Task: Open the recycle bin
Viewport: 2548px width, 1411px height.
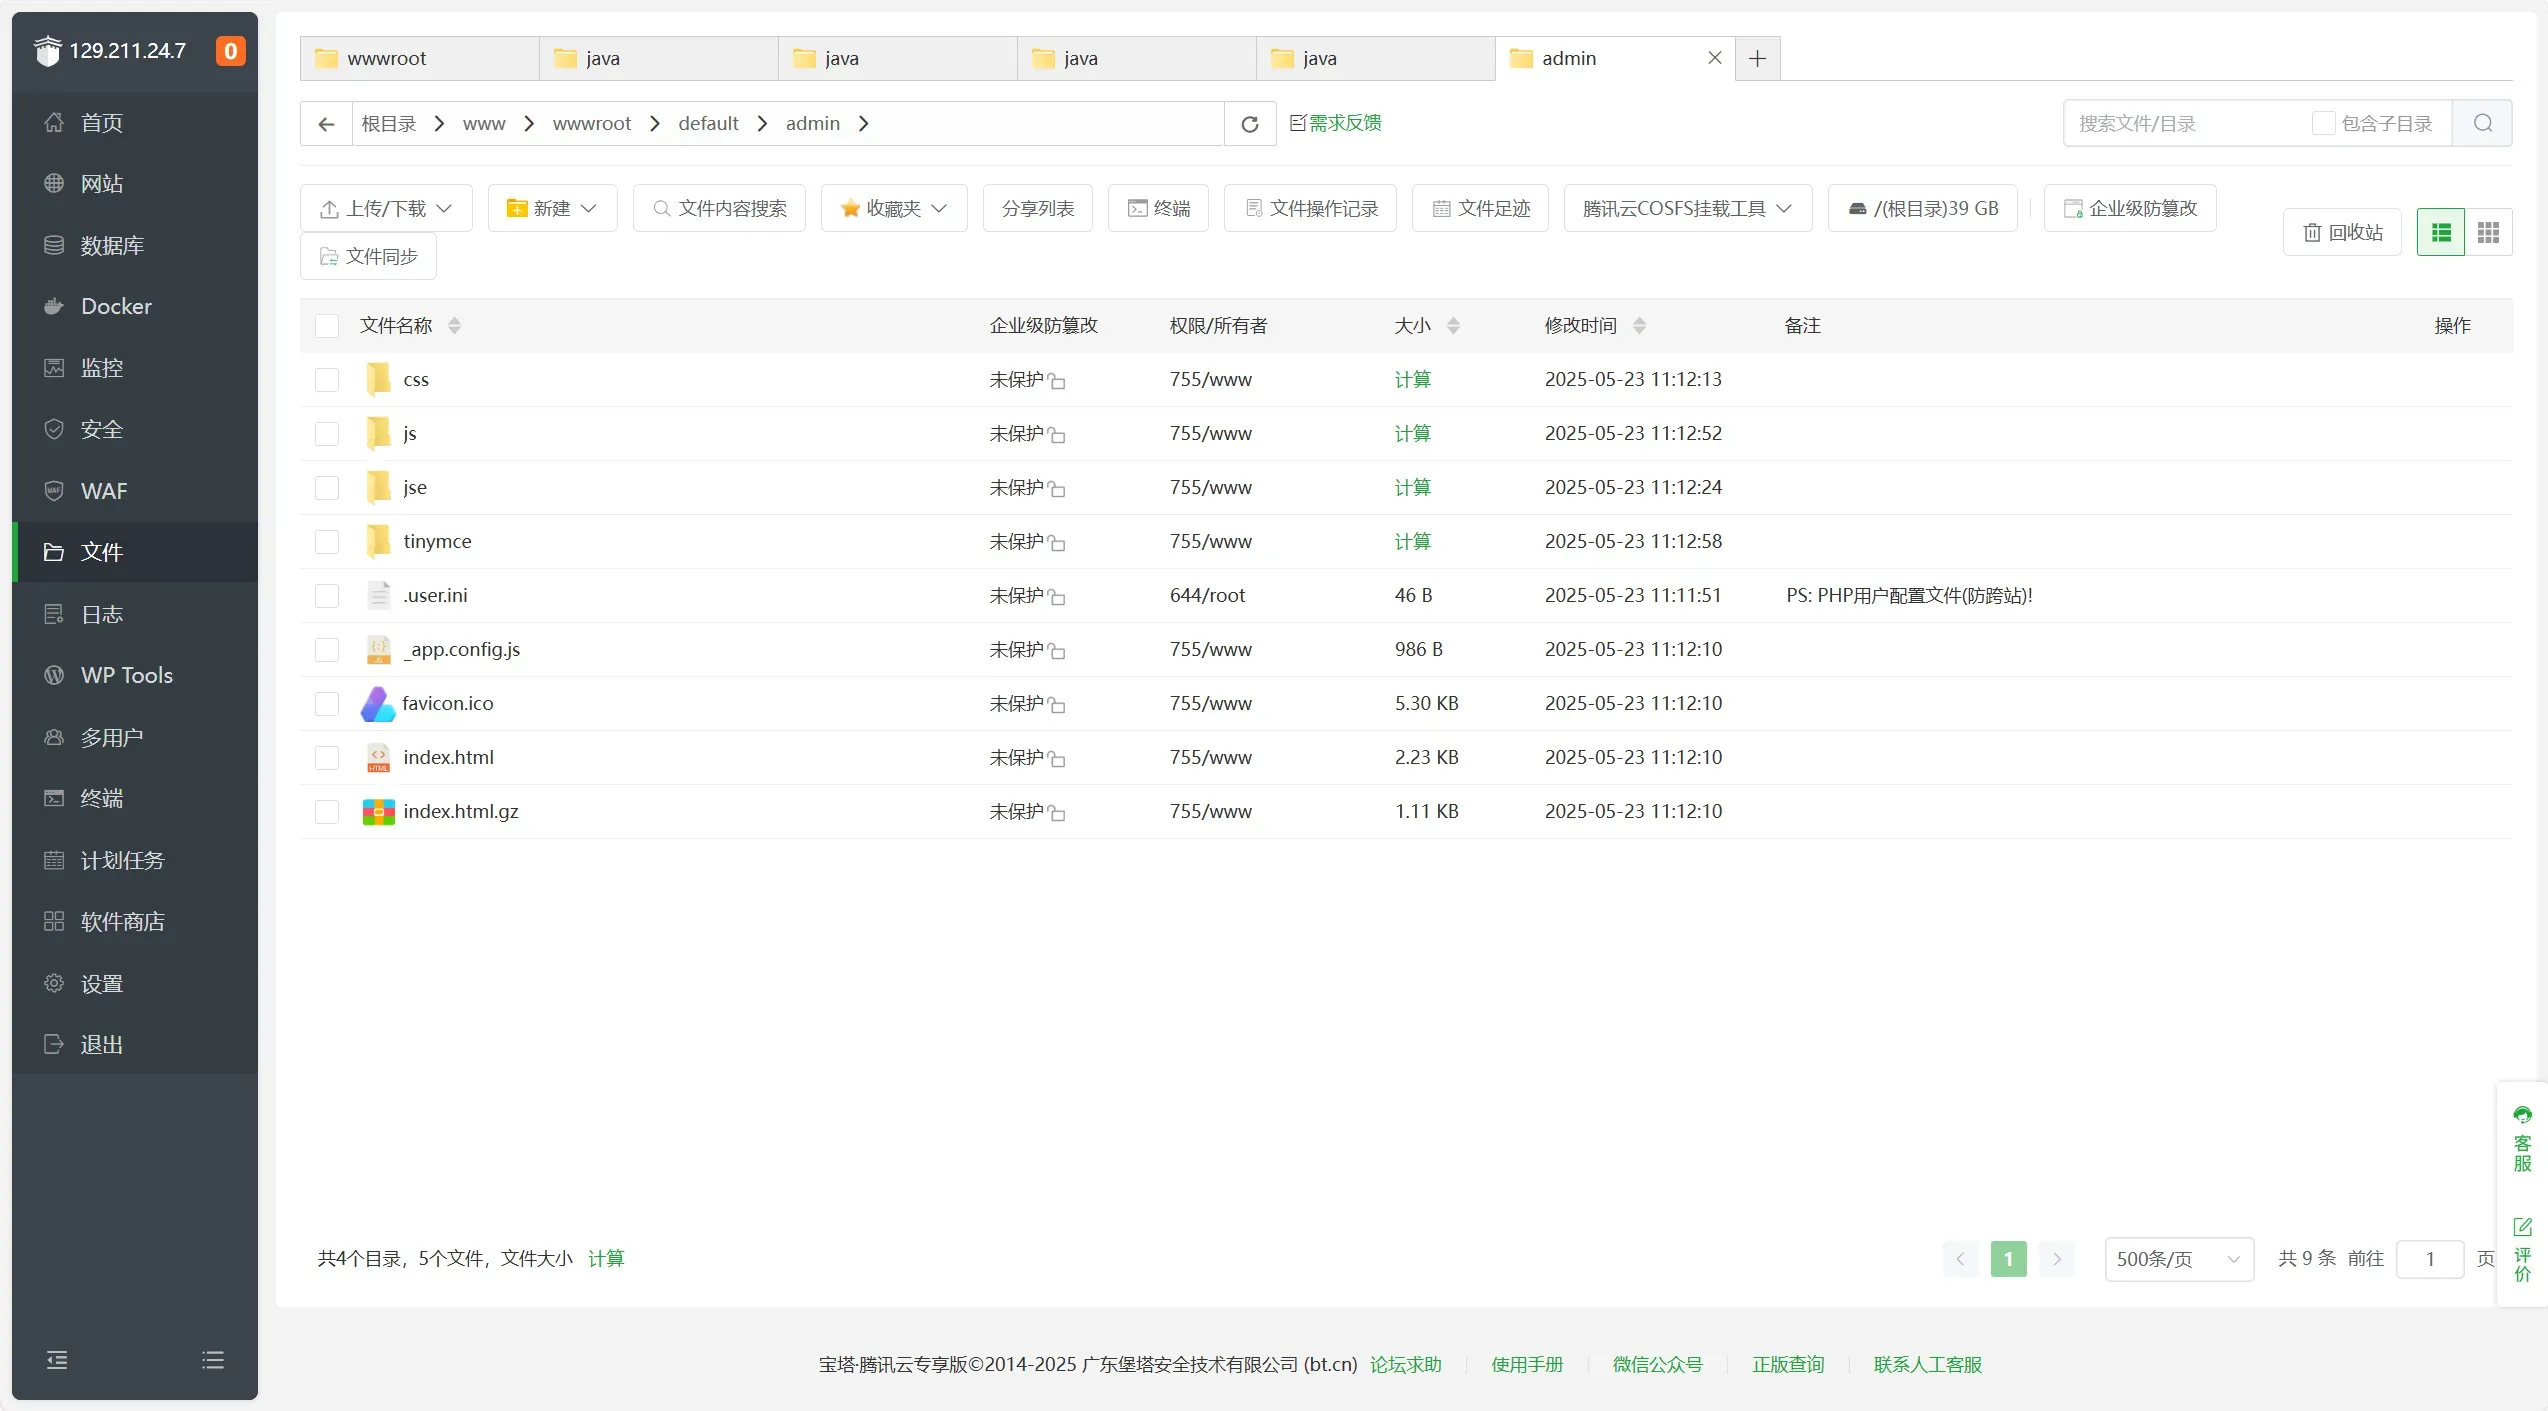Action: 2342,233
